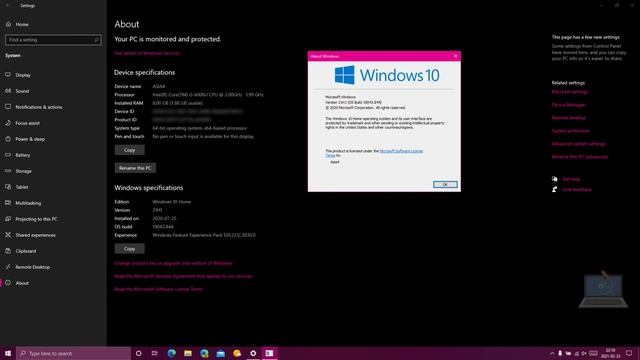Show hidden icons in the system tray
This screenshot has width=640, height=360.
[552, 353]
